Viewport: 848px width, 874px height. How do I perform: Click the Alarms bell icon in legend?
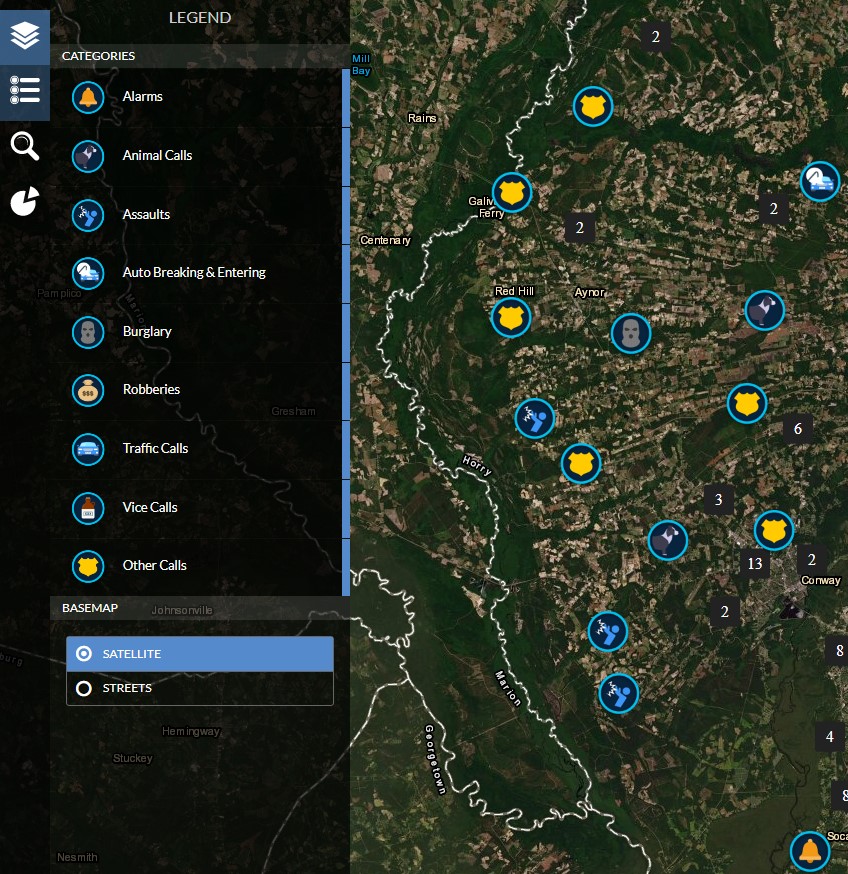(x=88, y=97)
